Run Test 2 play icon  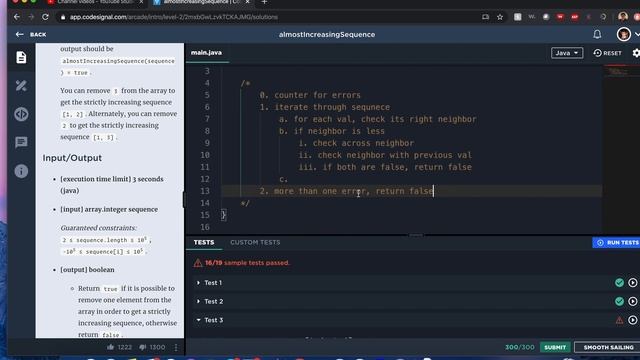633,301
